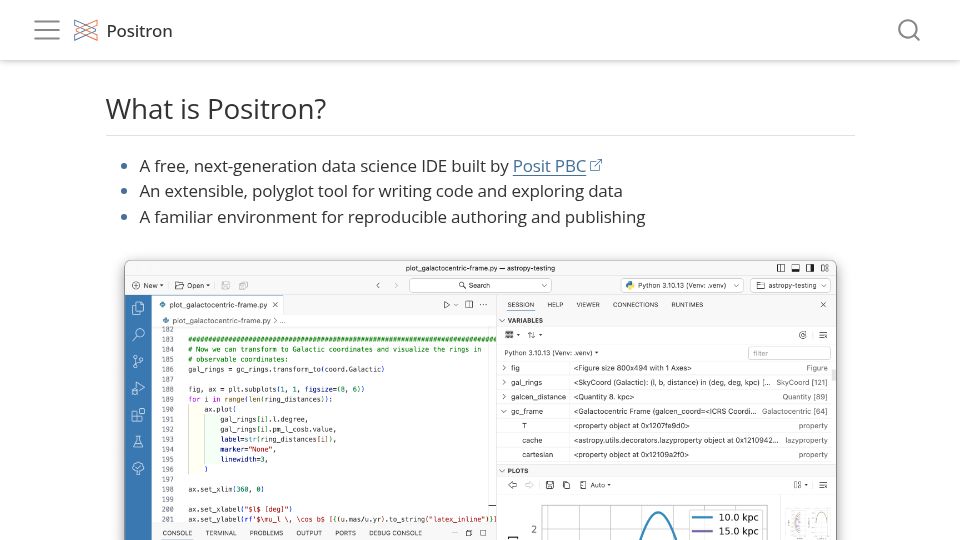Viewport: 960px width, 540px height.
Task: Switch to the VIEWER tab
Action: (x=588, y=304)
